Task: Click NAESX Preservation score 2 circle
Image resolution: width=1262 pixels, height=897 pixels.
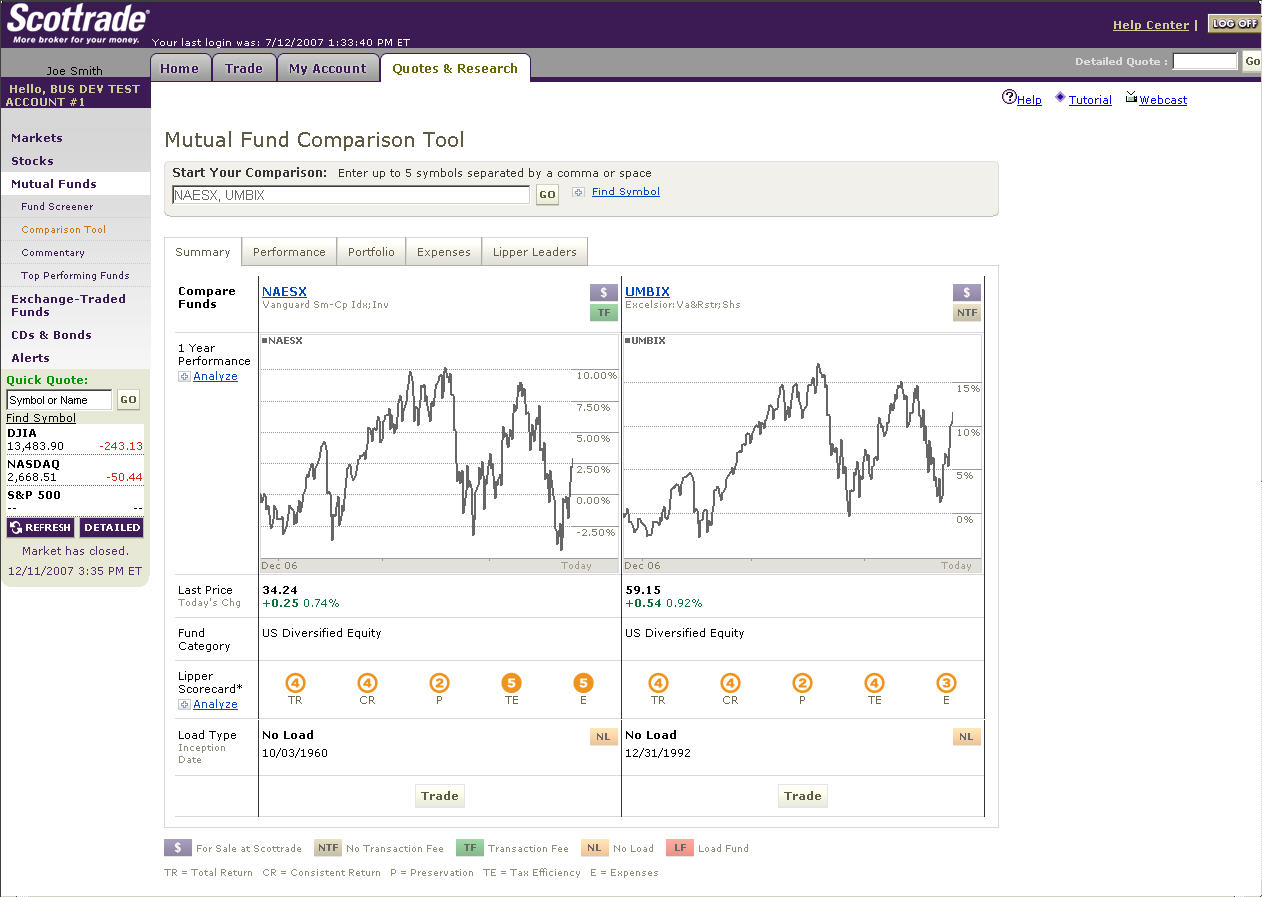Action: pyautogui.click(x=439, y=683)
